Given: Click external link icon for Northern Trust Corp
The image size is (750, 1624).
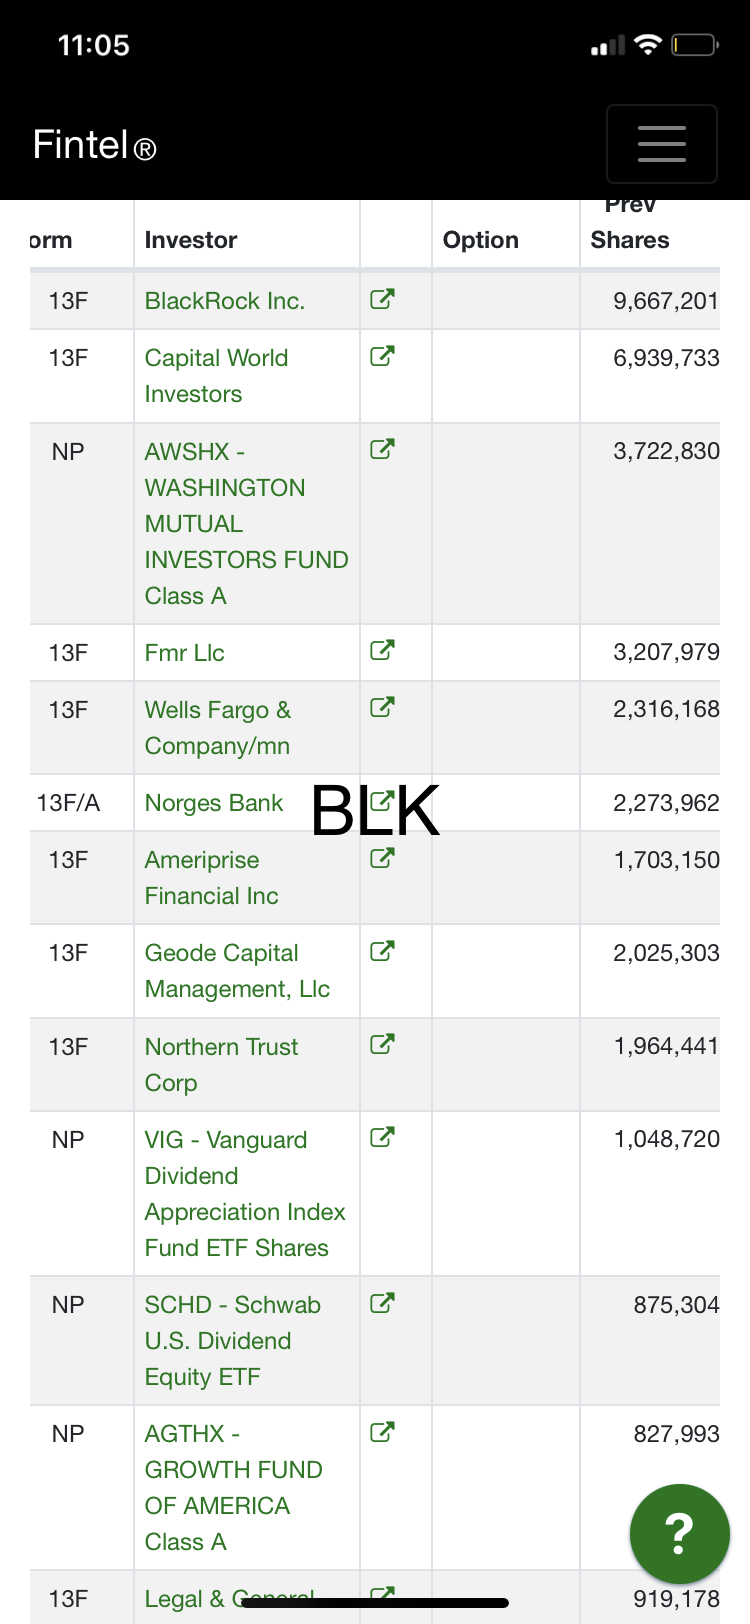Looking at the screenshot, I should (x=382, y=1045).
